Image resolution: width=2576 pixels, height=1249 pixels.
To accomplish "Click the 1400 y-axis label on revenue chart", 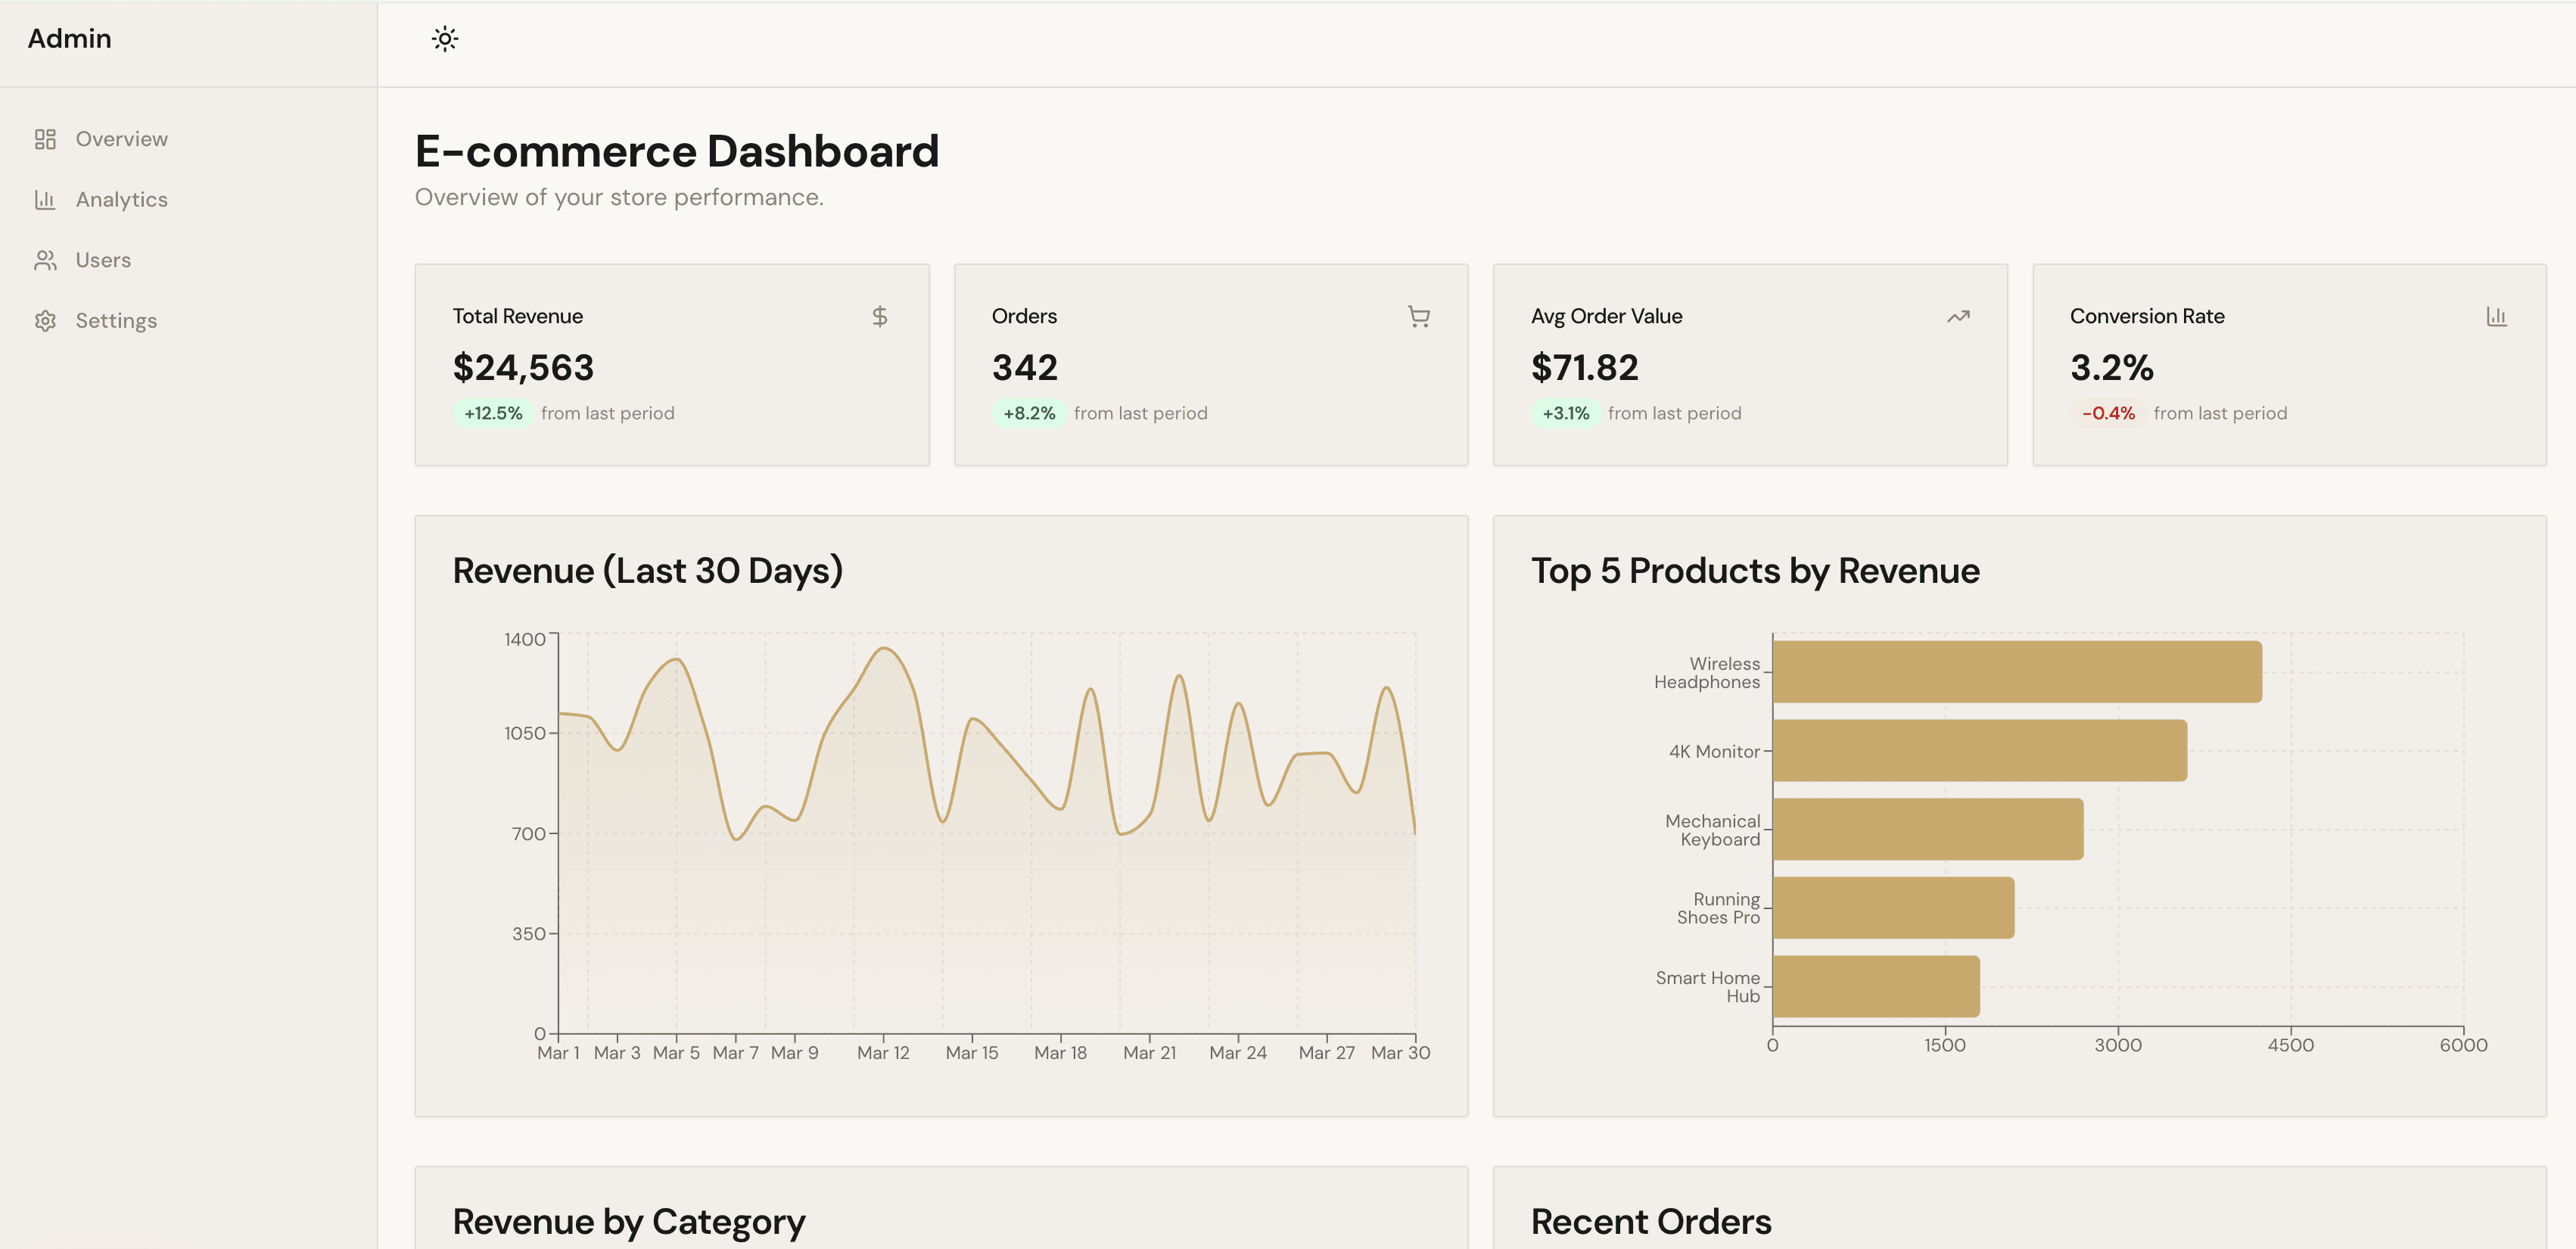I will pyautogui.click(x=525, y=640).
